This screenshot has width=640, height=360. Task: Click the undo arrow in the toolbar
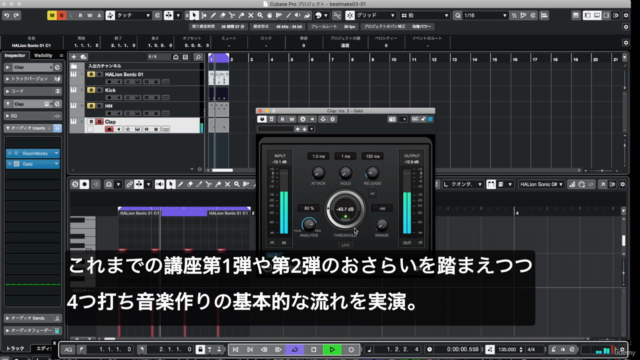click(x=7, y=16)
